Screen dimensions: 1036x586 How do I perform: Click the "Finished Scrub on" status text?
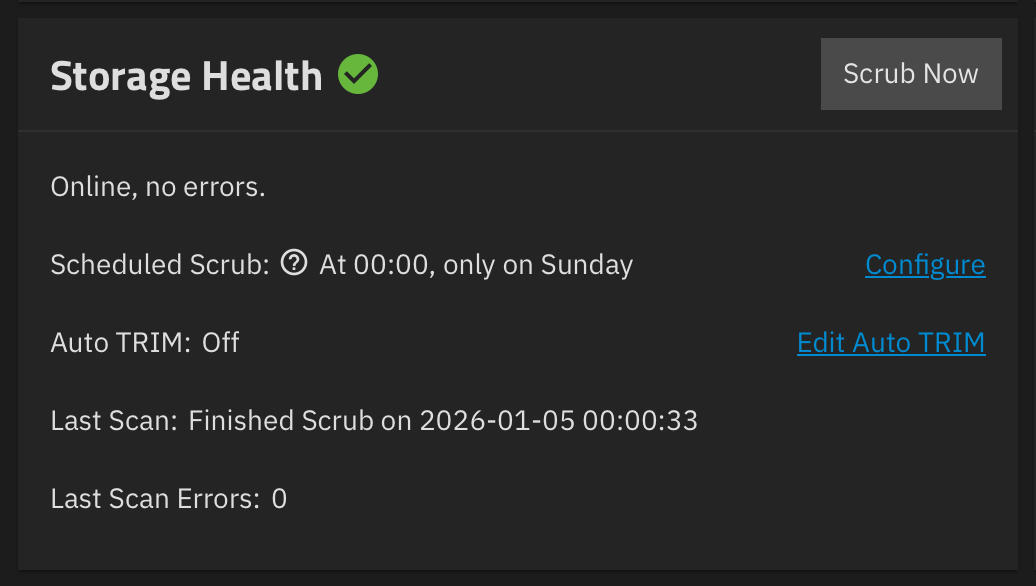tap(300, 421)
